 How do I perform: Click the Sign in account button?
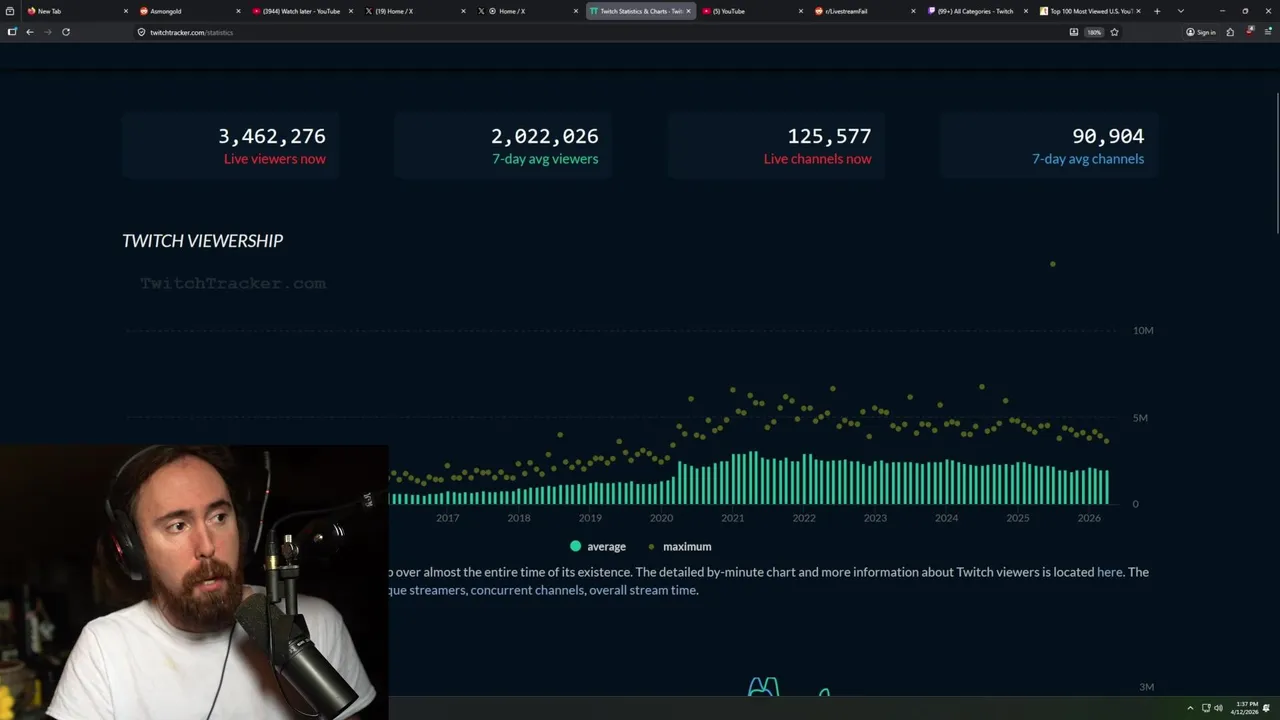click(1201, 32)
